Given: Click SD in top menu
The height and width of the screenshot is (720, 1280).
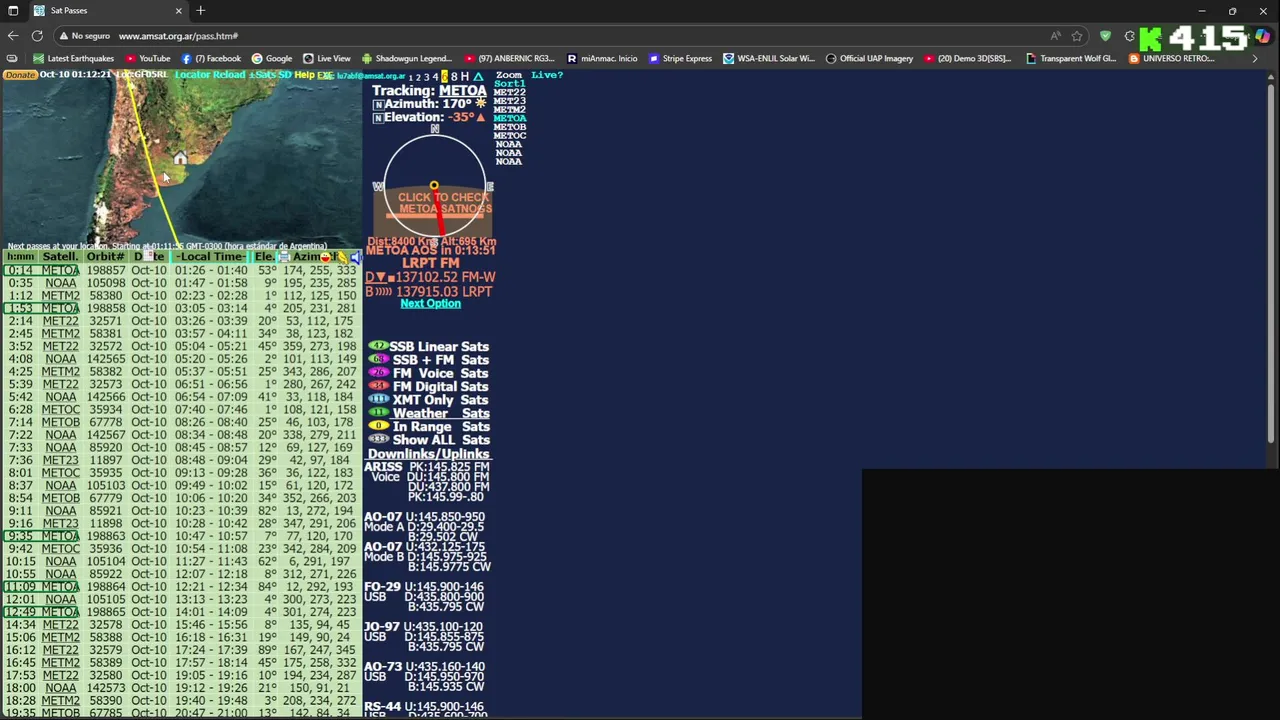Looking at the screenshot, I should [285, 75].
